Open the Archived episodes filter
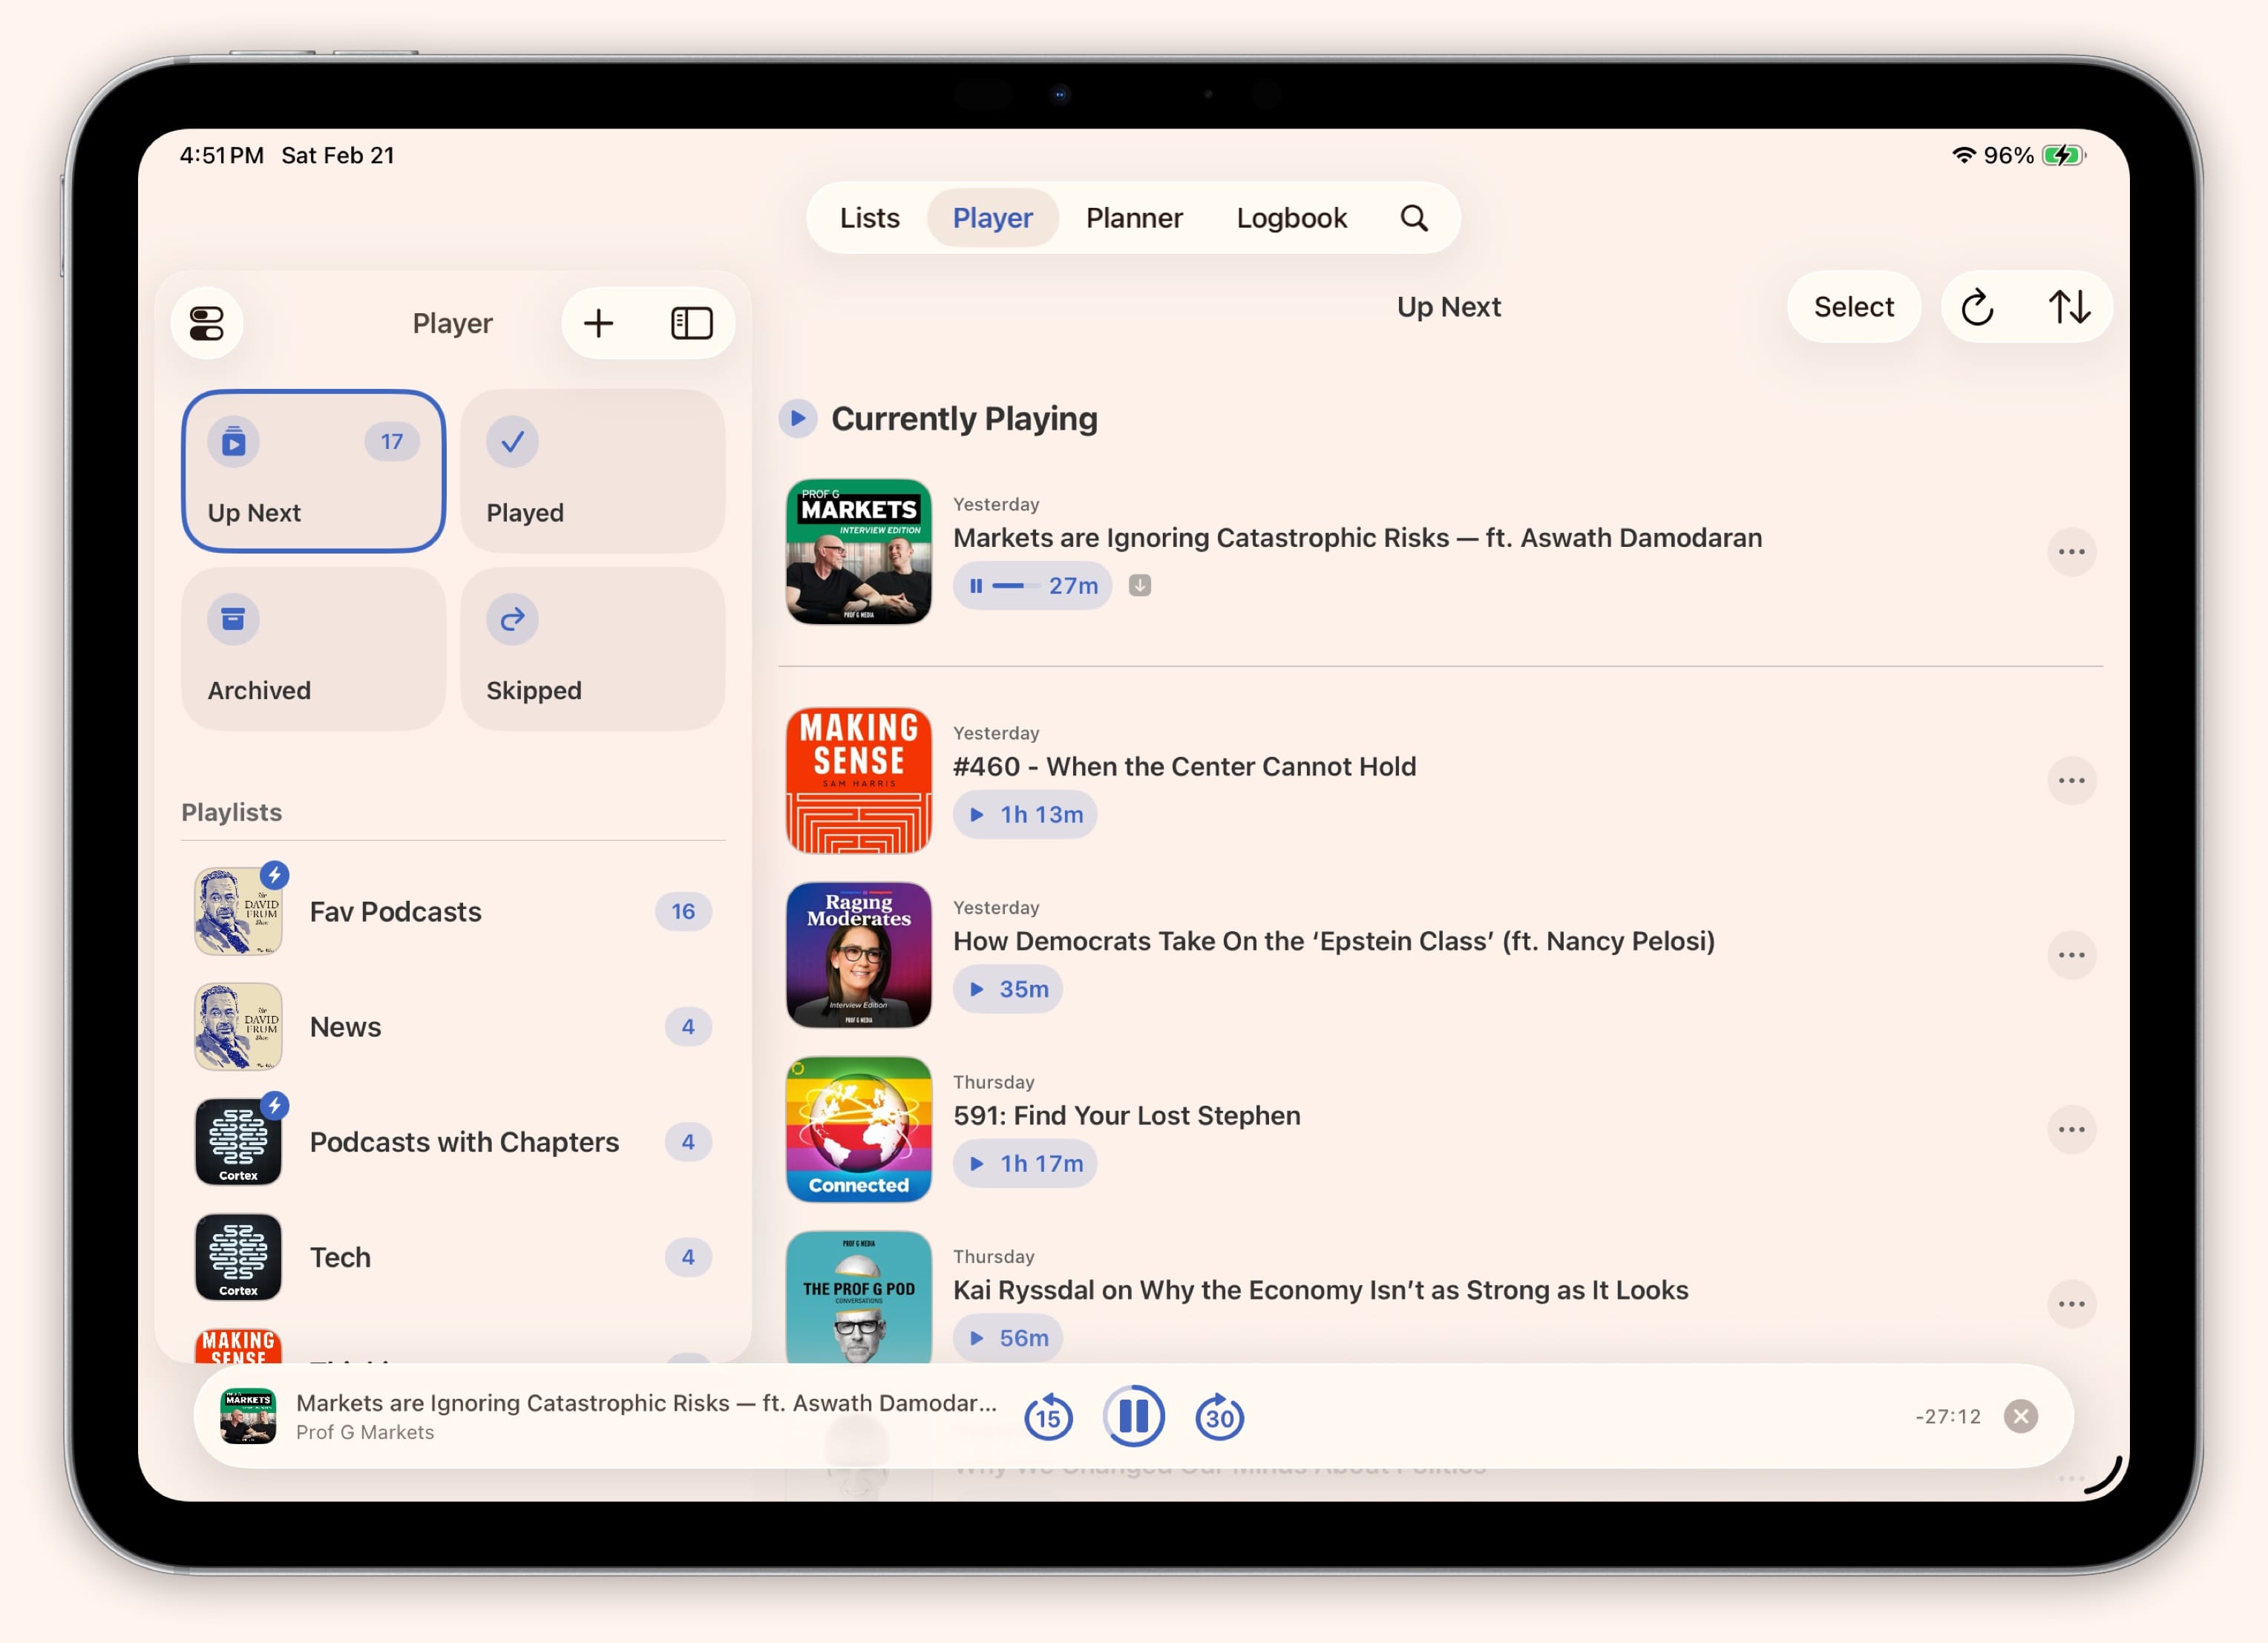Screen dimensions: 2268x1643 point(313,649)
